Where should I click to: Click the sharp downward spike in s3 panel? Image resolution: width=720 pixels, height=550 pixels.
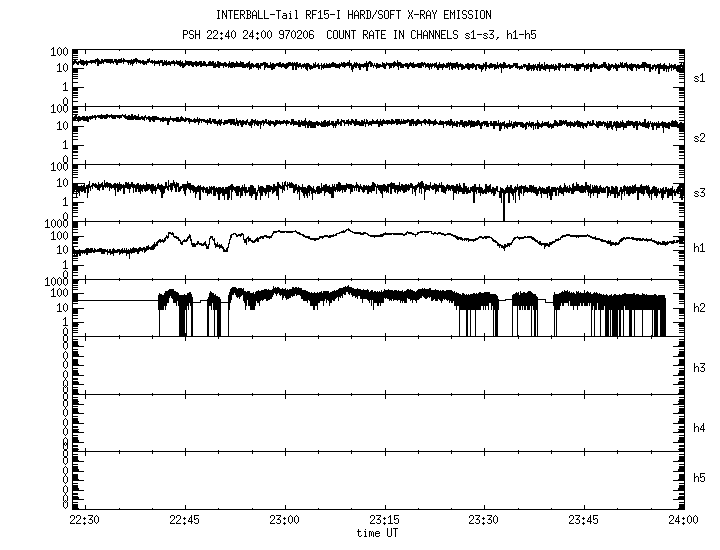[x=504, y=210]
